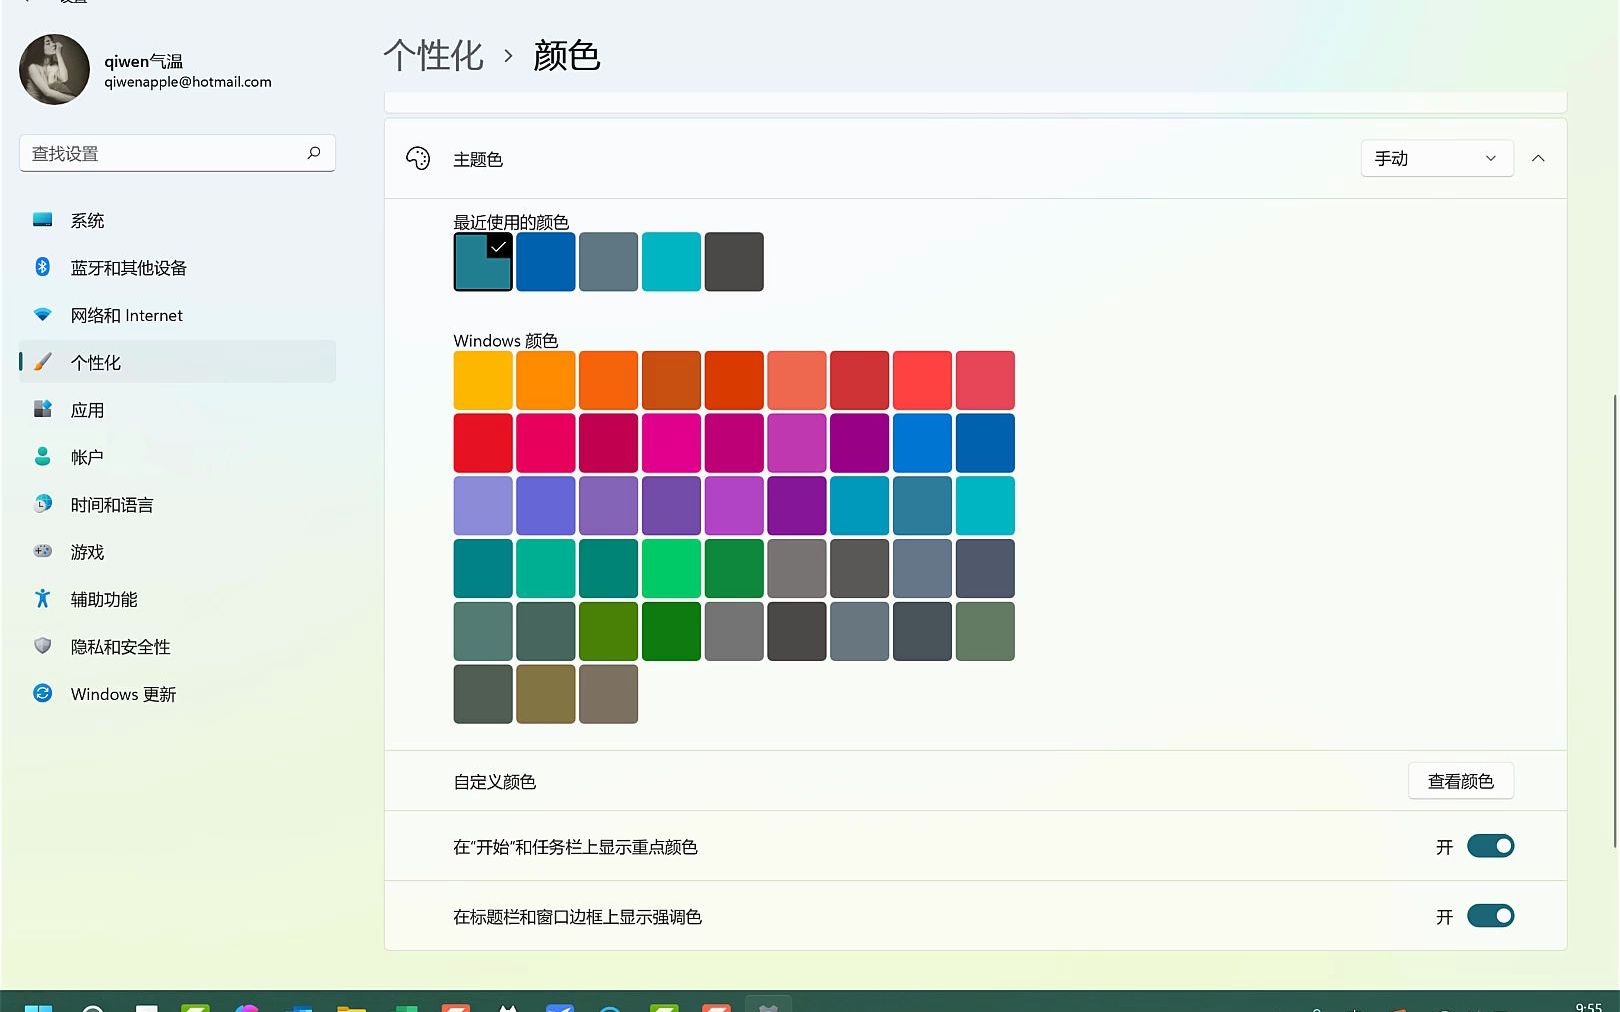
Task: Open 游戏 via gamepad icon
Action: click(x=42, y=551)
